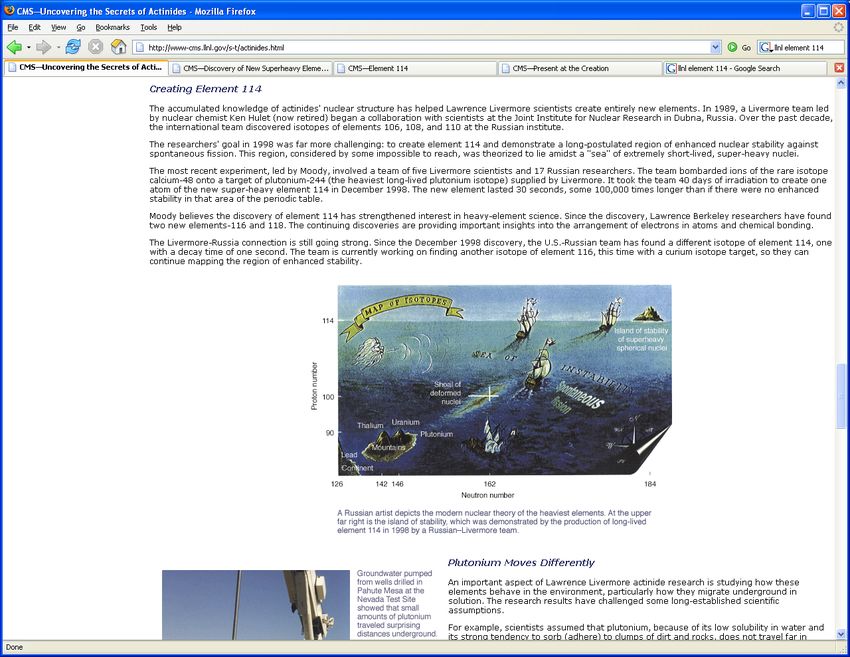Click the paragraph starting 'Moody believes the discovery'
Viewport: 850px width, 657px height.
490,221
